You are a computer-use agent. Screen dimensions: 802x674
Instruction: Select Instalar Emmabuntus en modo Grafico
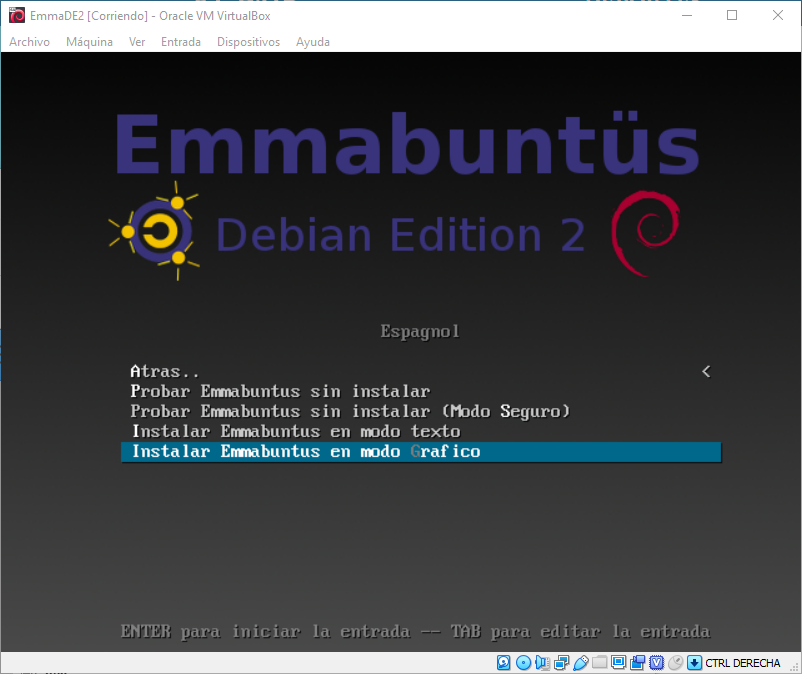click(x=305, y=452)
